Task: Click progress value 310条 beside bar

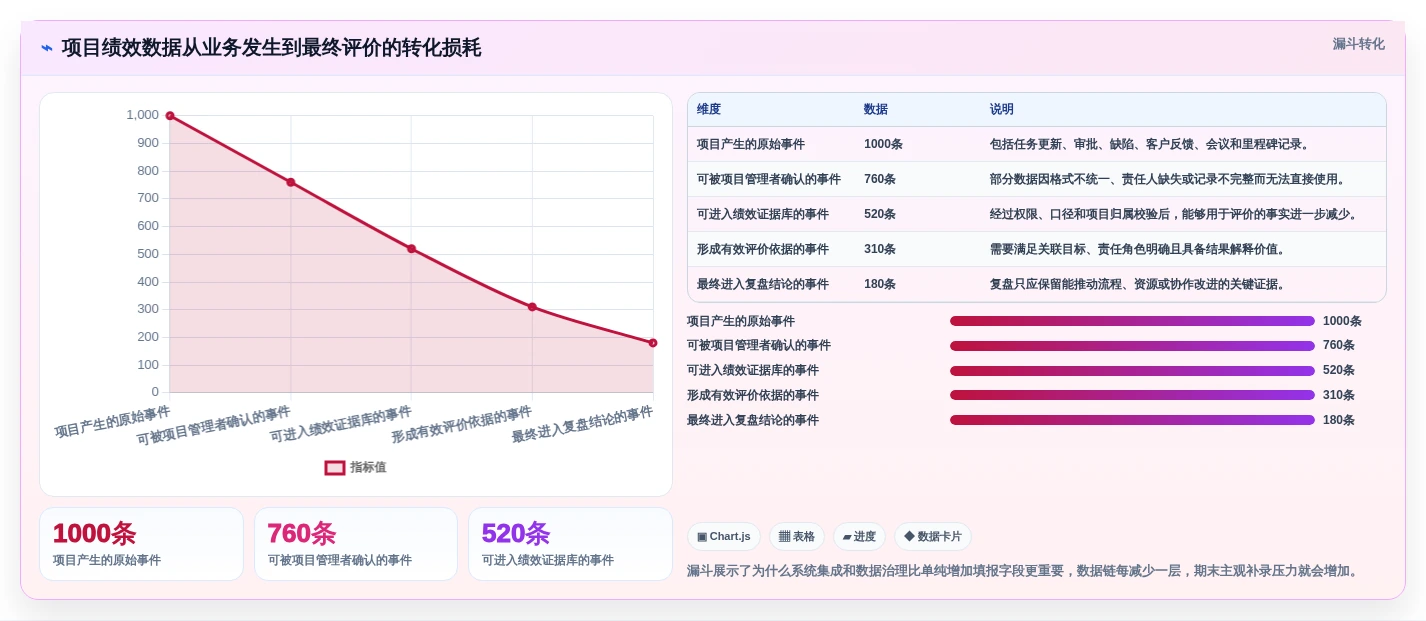Action: pos(1339,395)
